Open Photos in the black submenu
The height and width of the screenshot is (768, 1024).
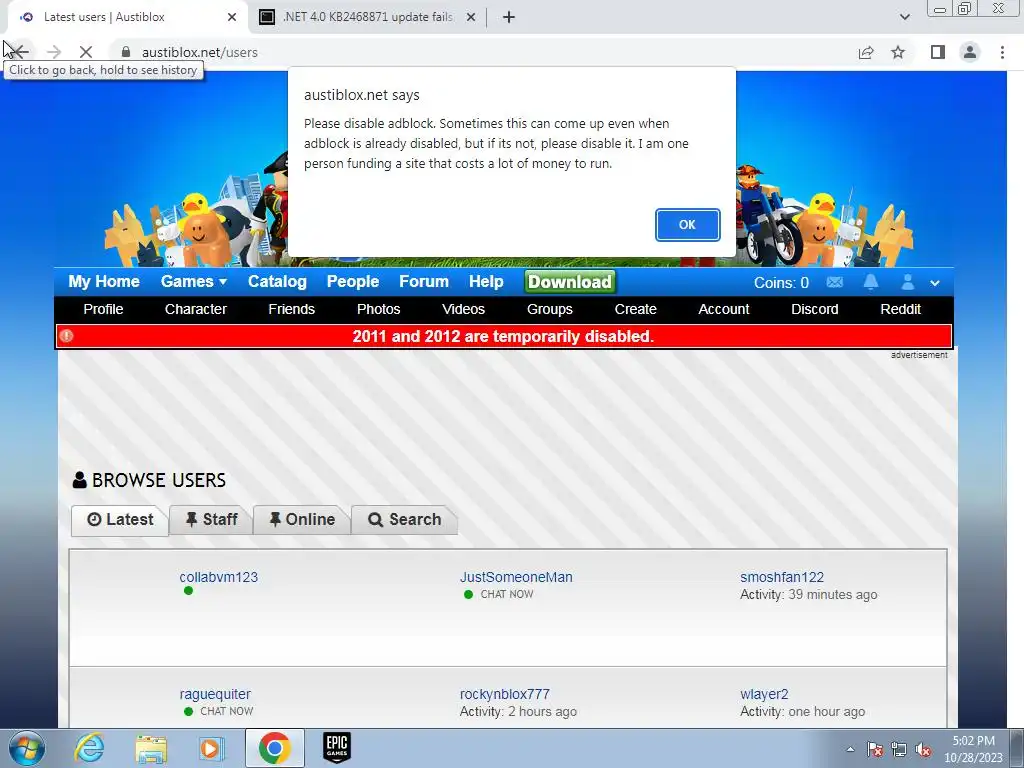(378, 309)
